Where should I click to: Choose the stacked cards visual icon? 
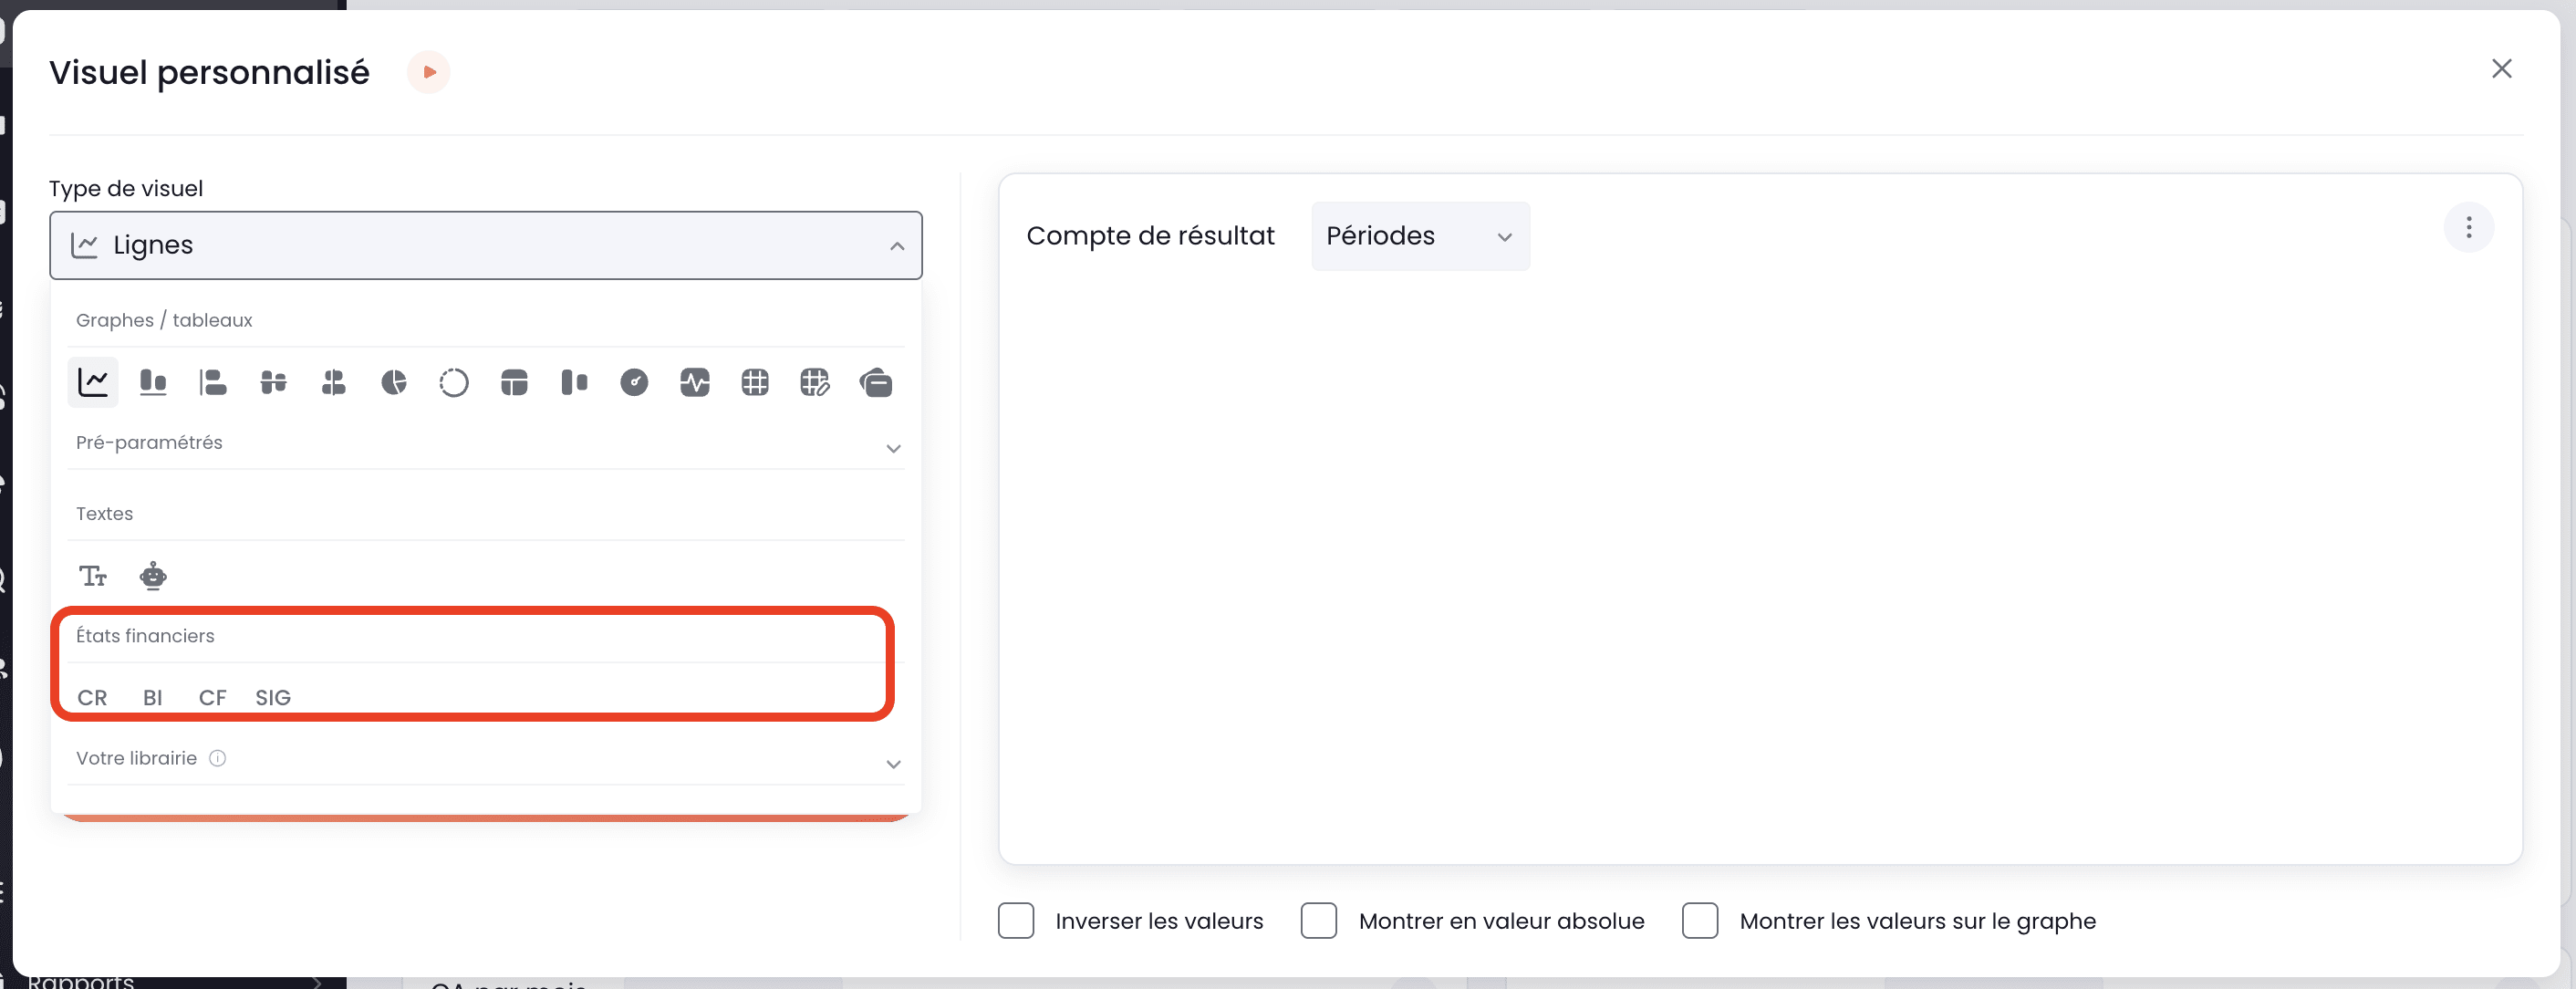(x=876, y=382)
